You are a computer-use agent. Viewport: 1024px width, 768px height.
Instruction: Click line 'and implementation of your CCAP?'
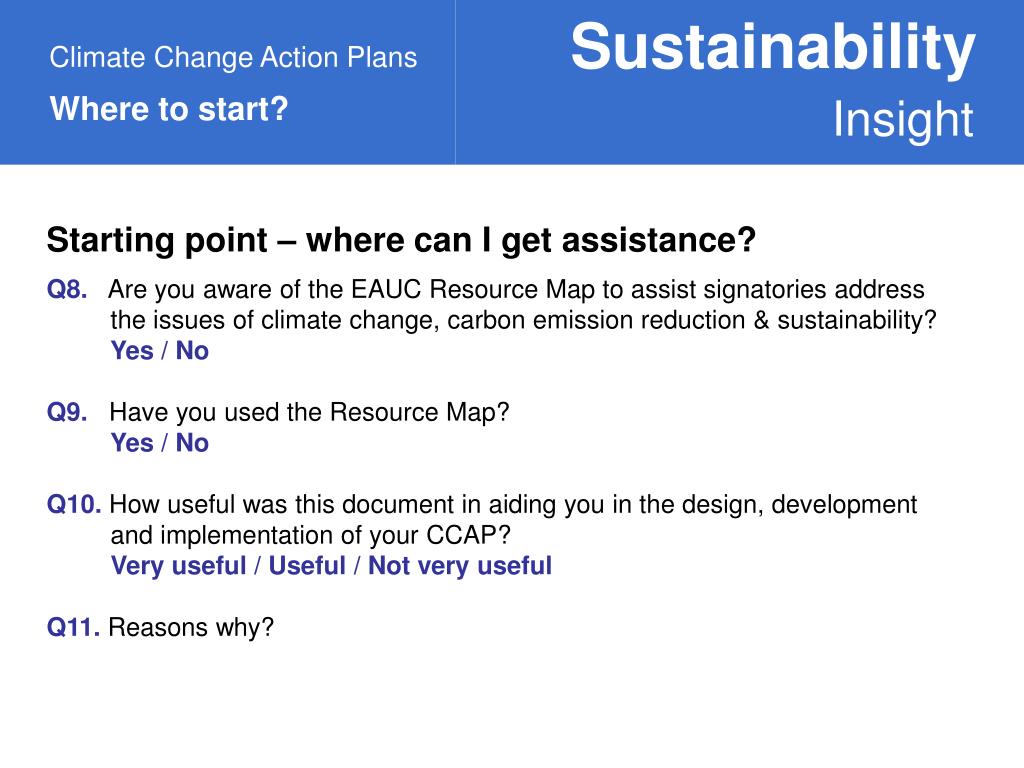point(311,535)
